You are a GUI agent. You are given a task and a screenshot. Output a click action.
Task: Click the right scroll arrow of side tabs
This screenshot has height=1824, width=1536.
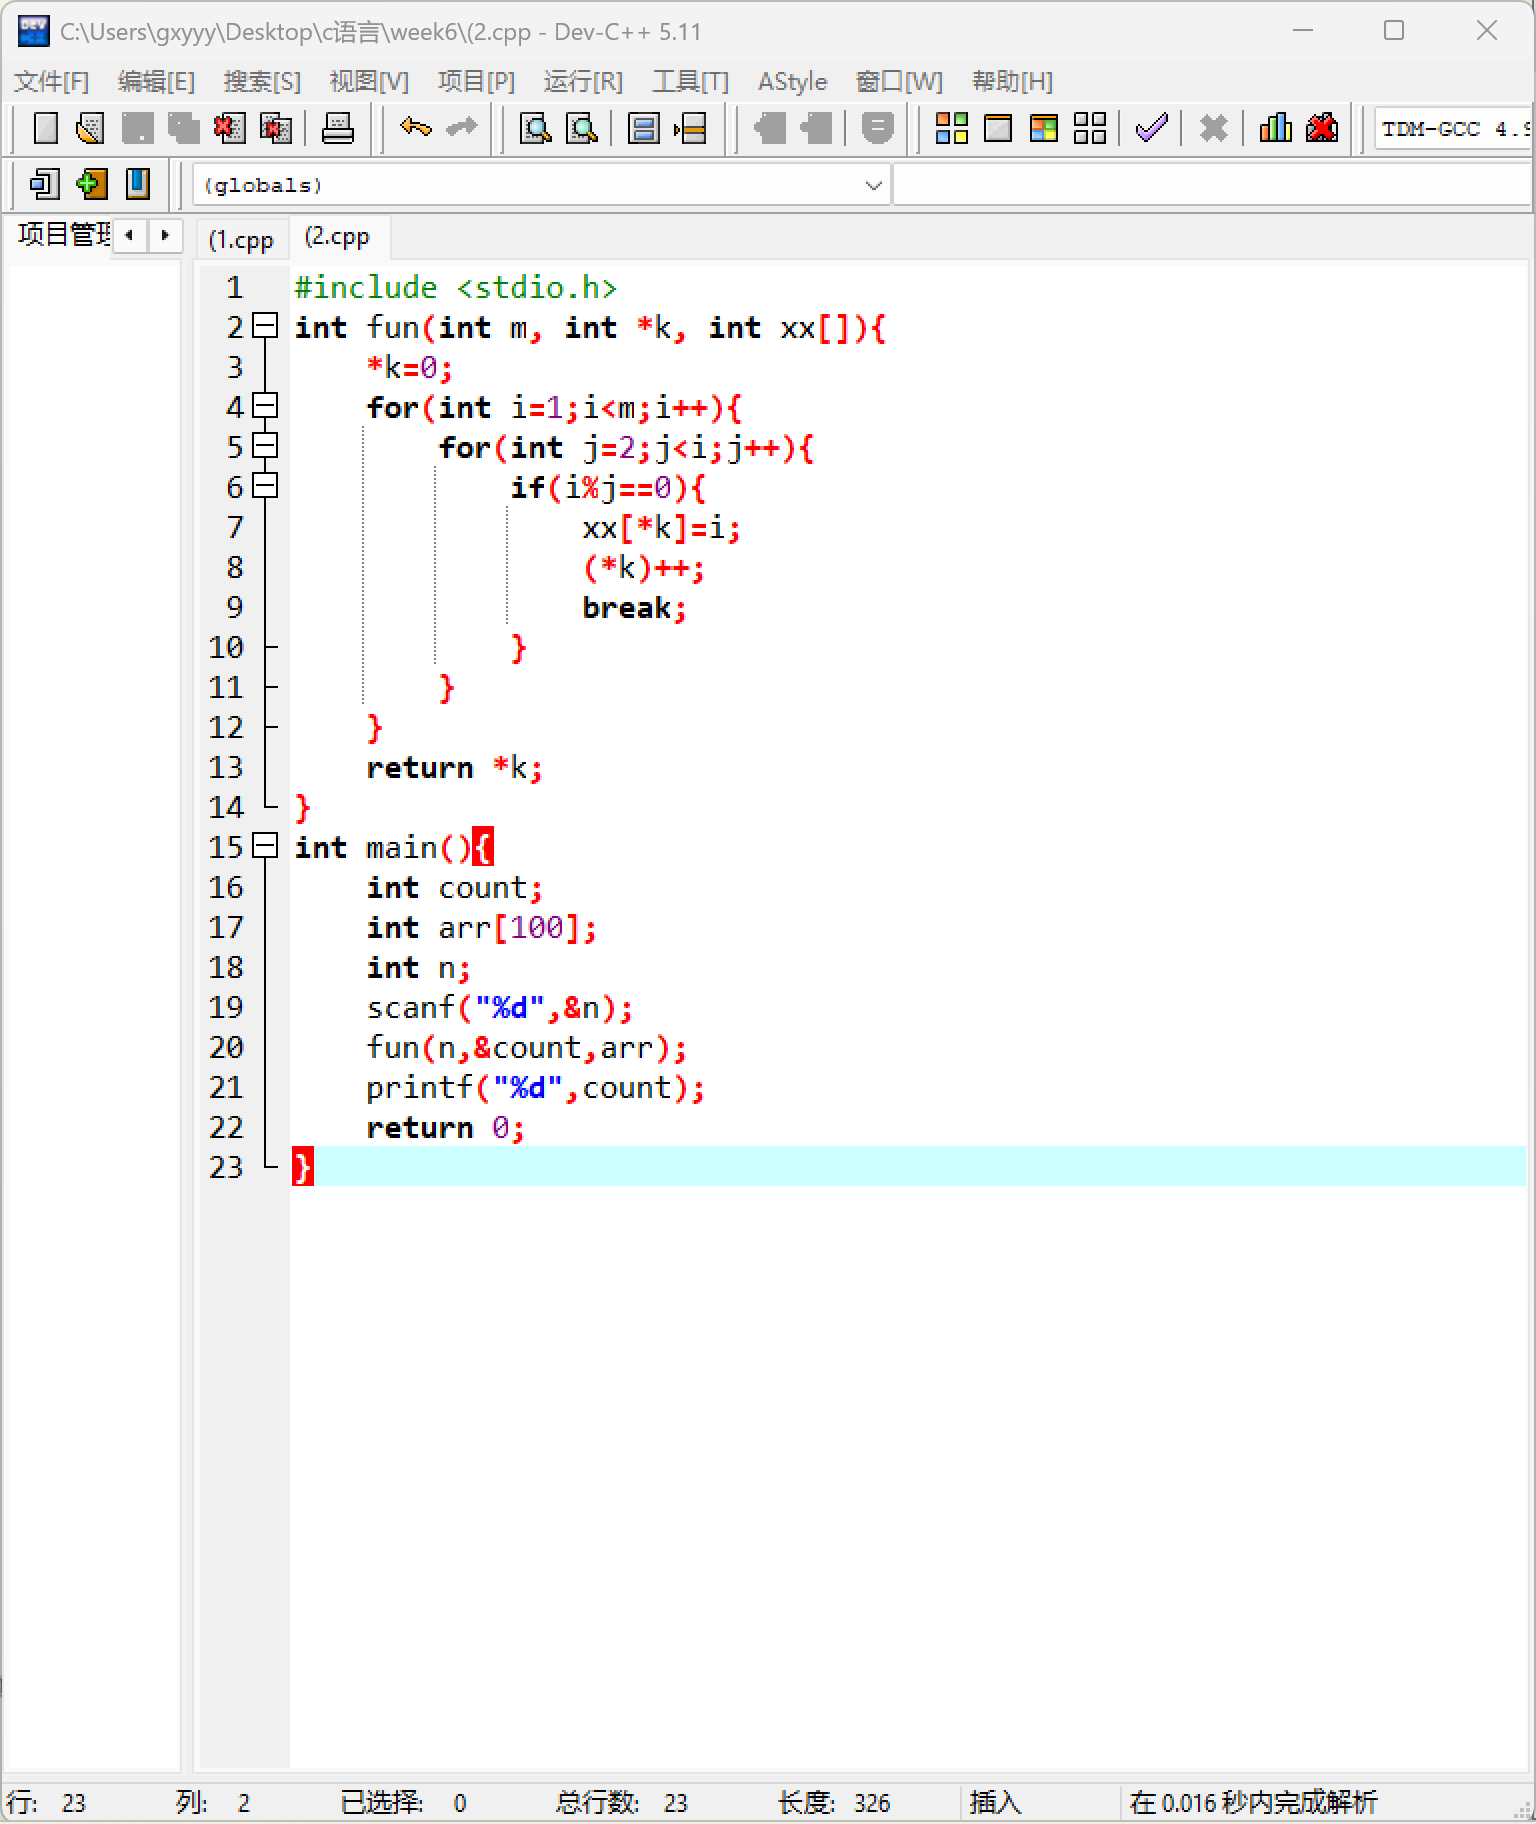coord(165,235)
